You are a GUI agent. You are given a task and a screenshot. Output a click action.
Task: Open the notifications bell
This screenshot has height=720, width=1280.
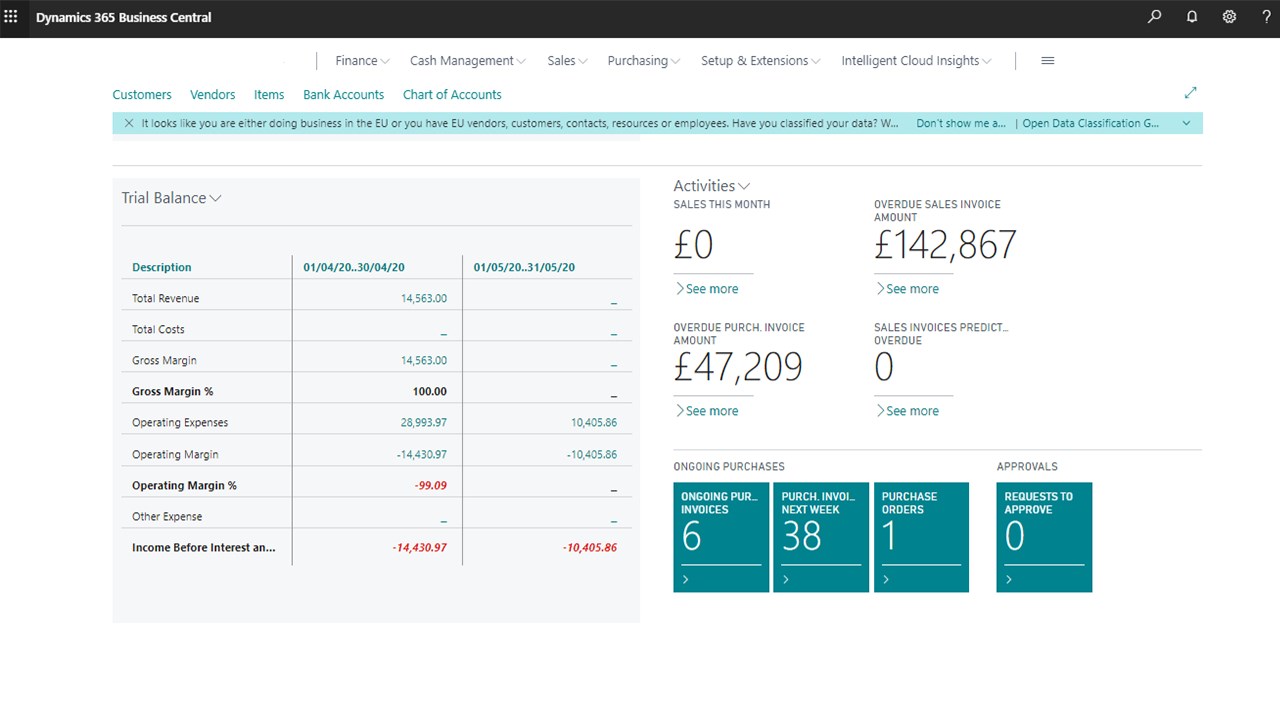coord(1192,17)
